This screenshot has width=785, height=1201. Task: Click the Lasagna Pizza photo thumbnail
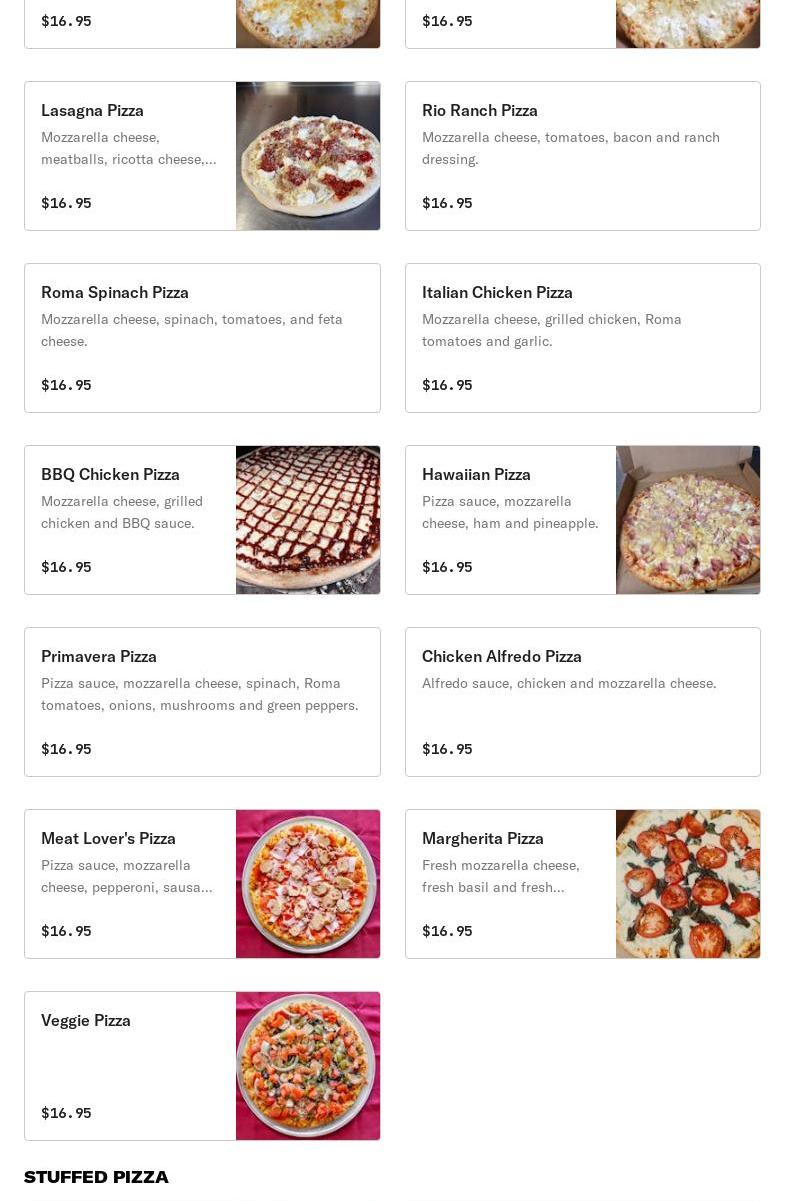(x=308, y=156)
